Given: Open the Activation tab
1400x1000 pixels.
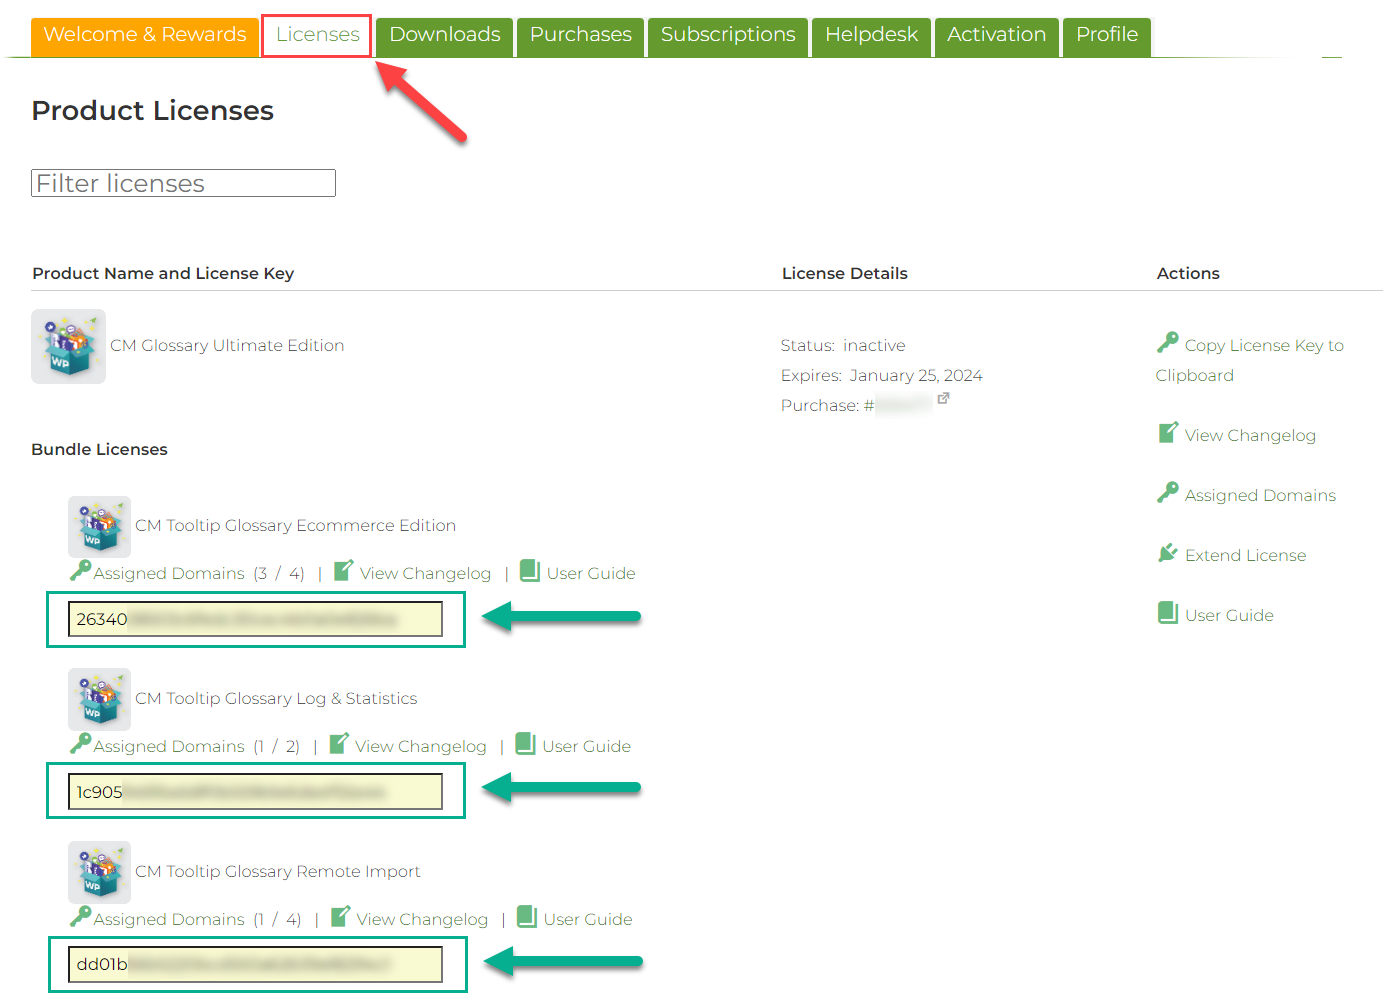Looking at the screenshot, I should coord(997,36).
